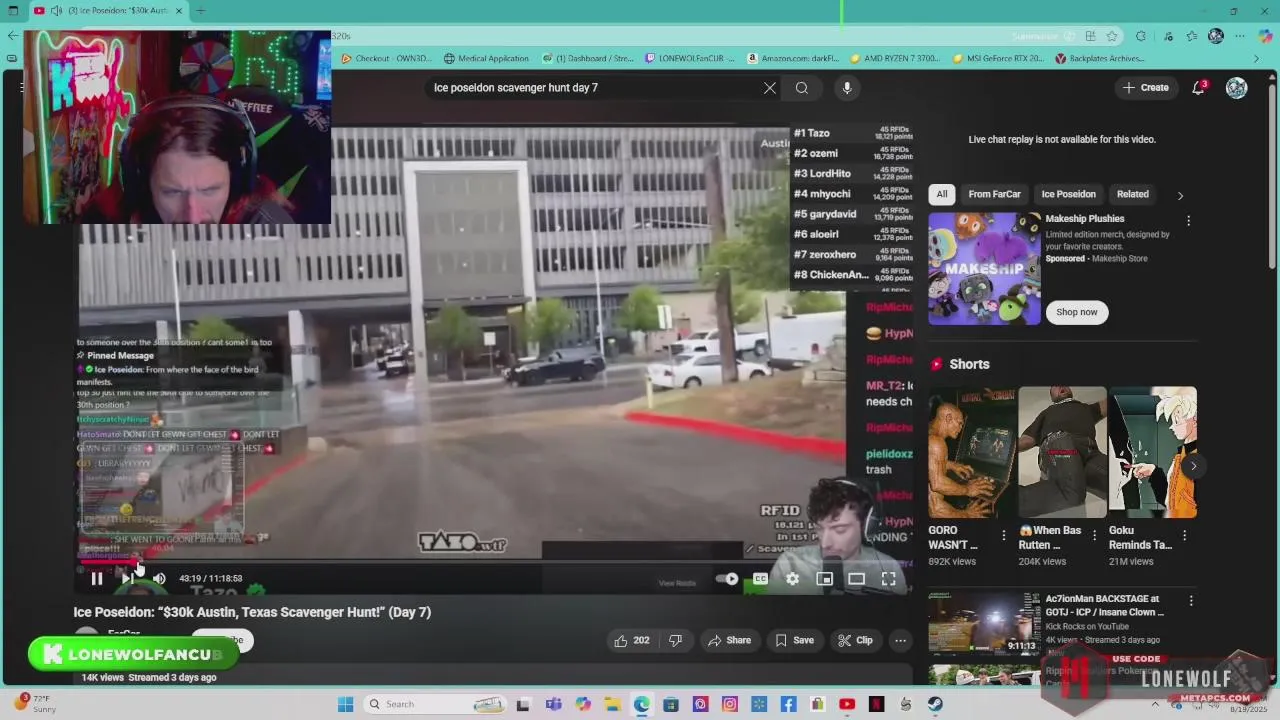Open Ac7ionMan BACKSTAGE video thumbnail
Image resolution: width=1280 pixels, height=720 pixels.
(984, 623)
